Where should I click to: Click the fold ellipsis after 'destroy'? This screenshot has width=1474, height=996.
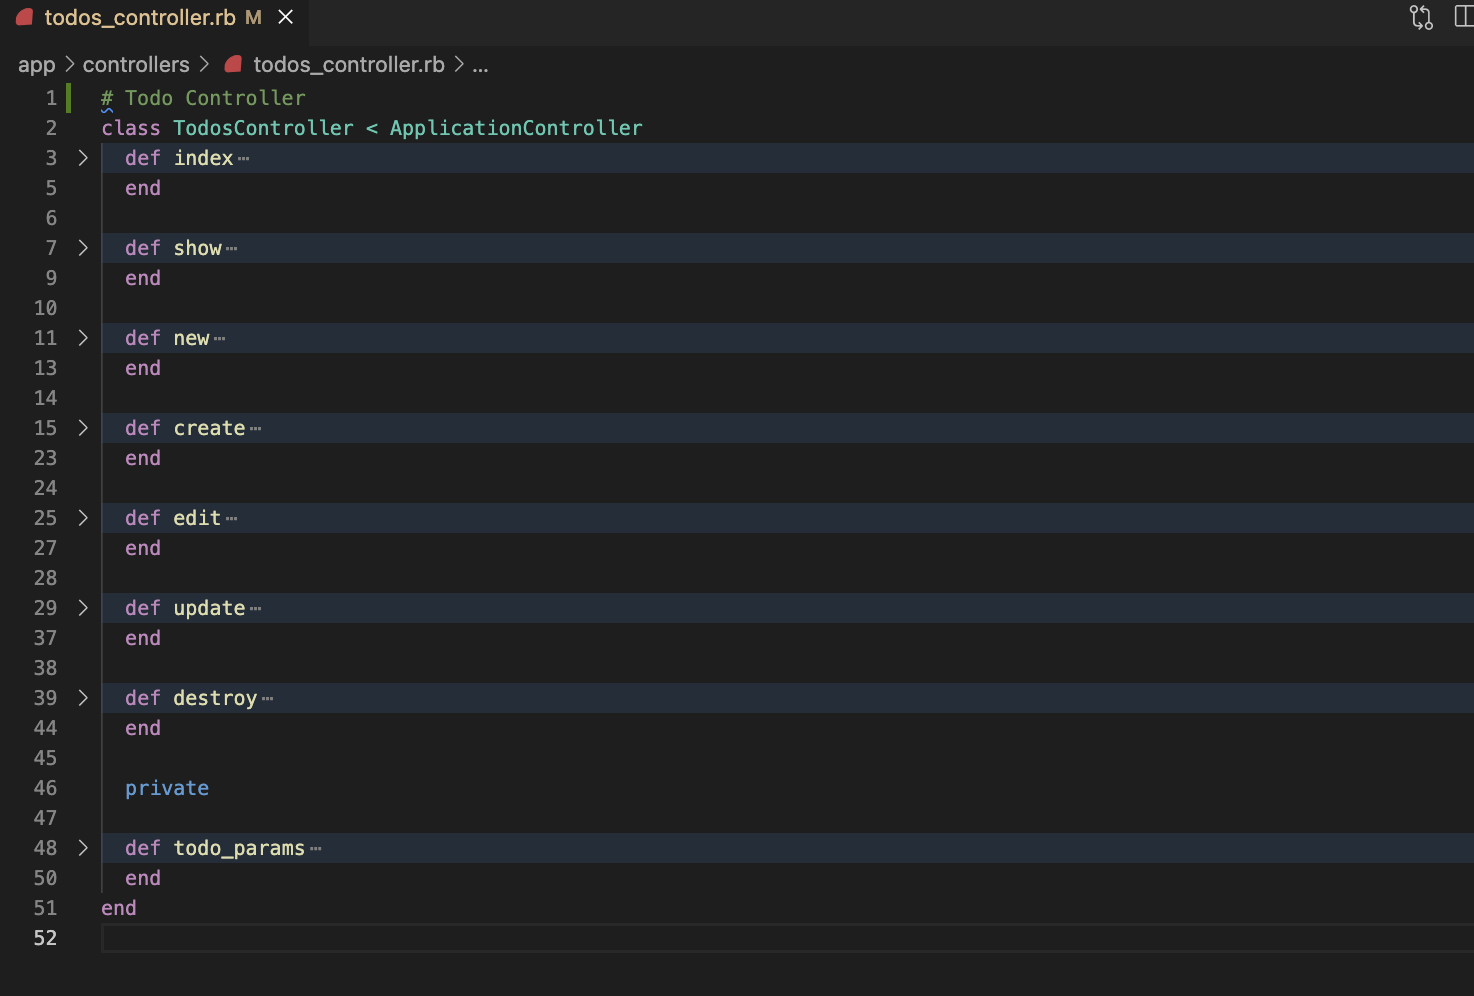coord(268,699)
